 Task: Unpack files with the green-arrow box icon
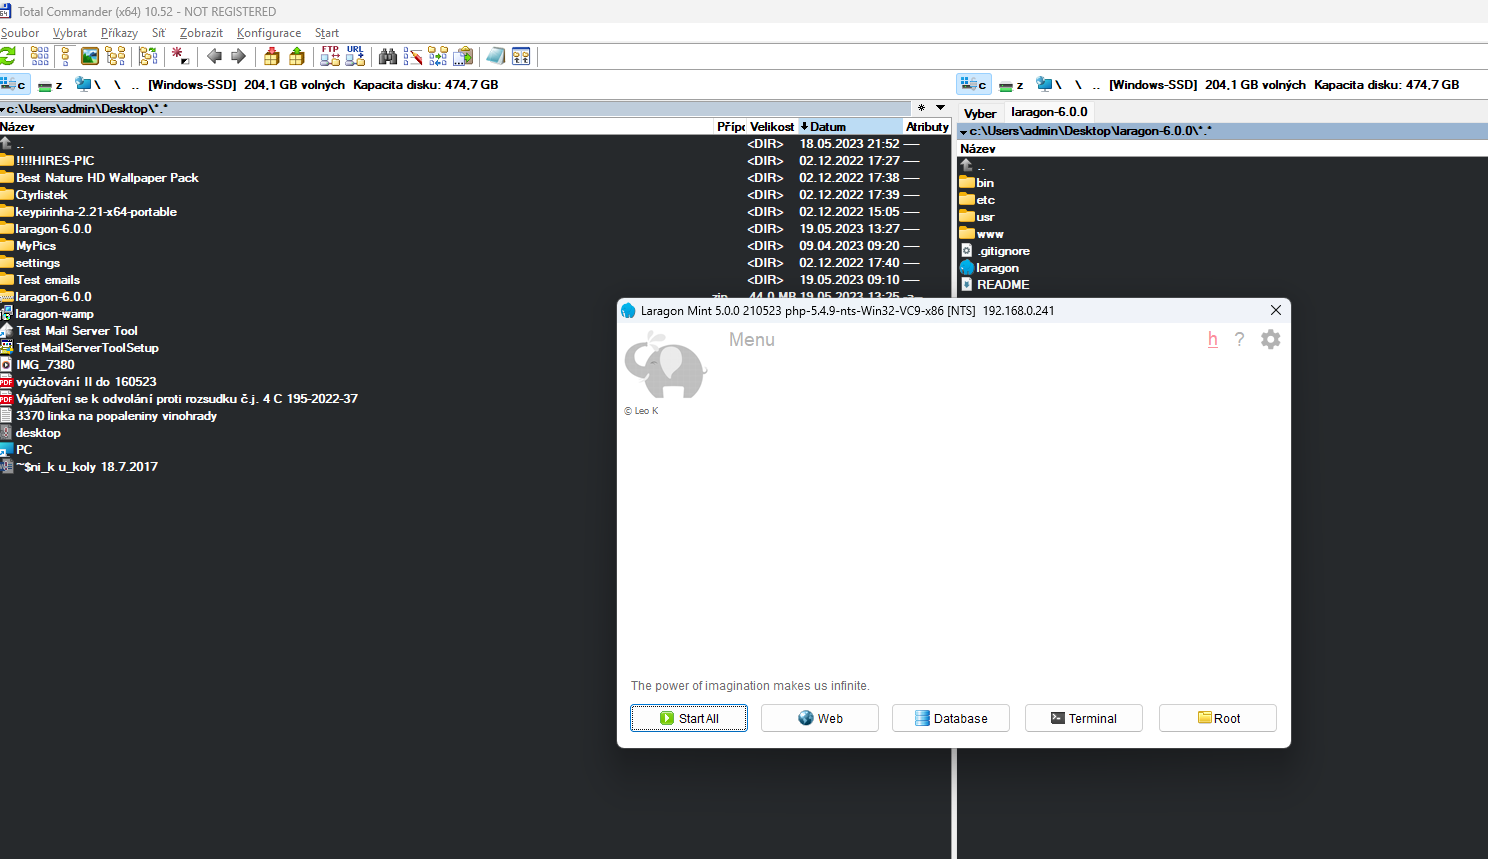point(297,57)
